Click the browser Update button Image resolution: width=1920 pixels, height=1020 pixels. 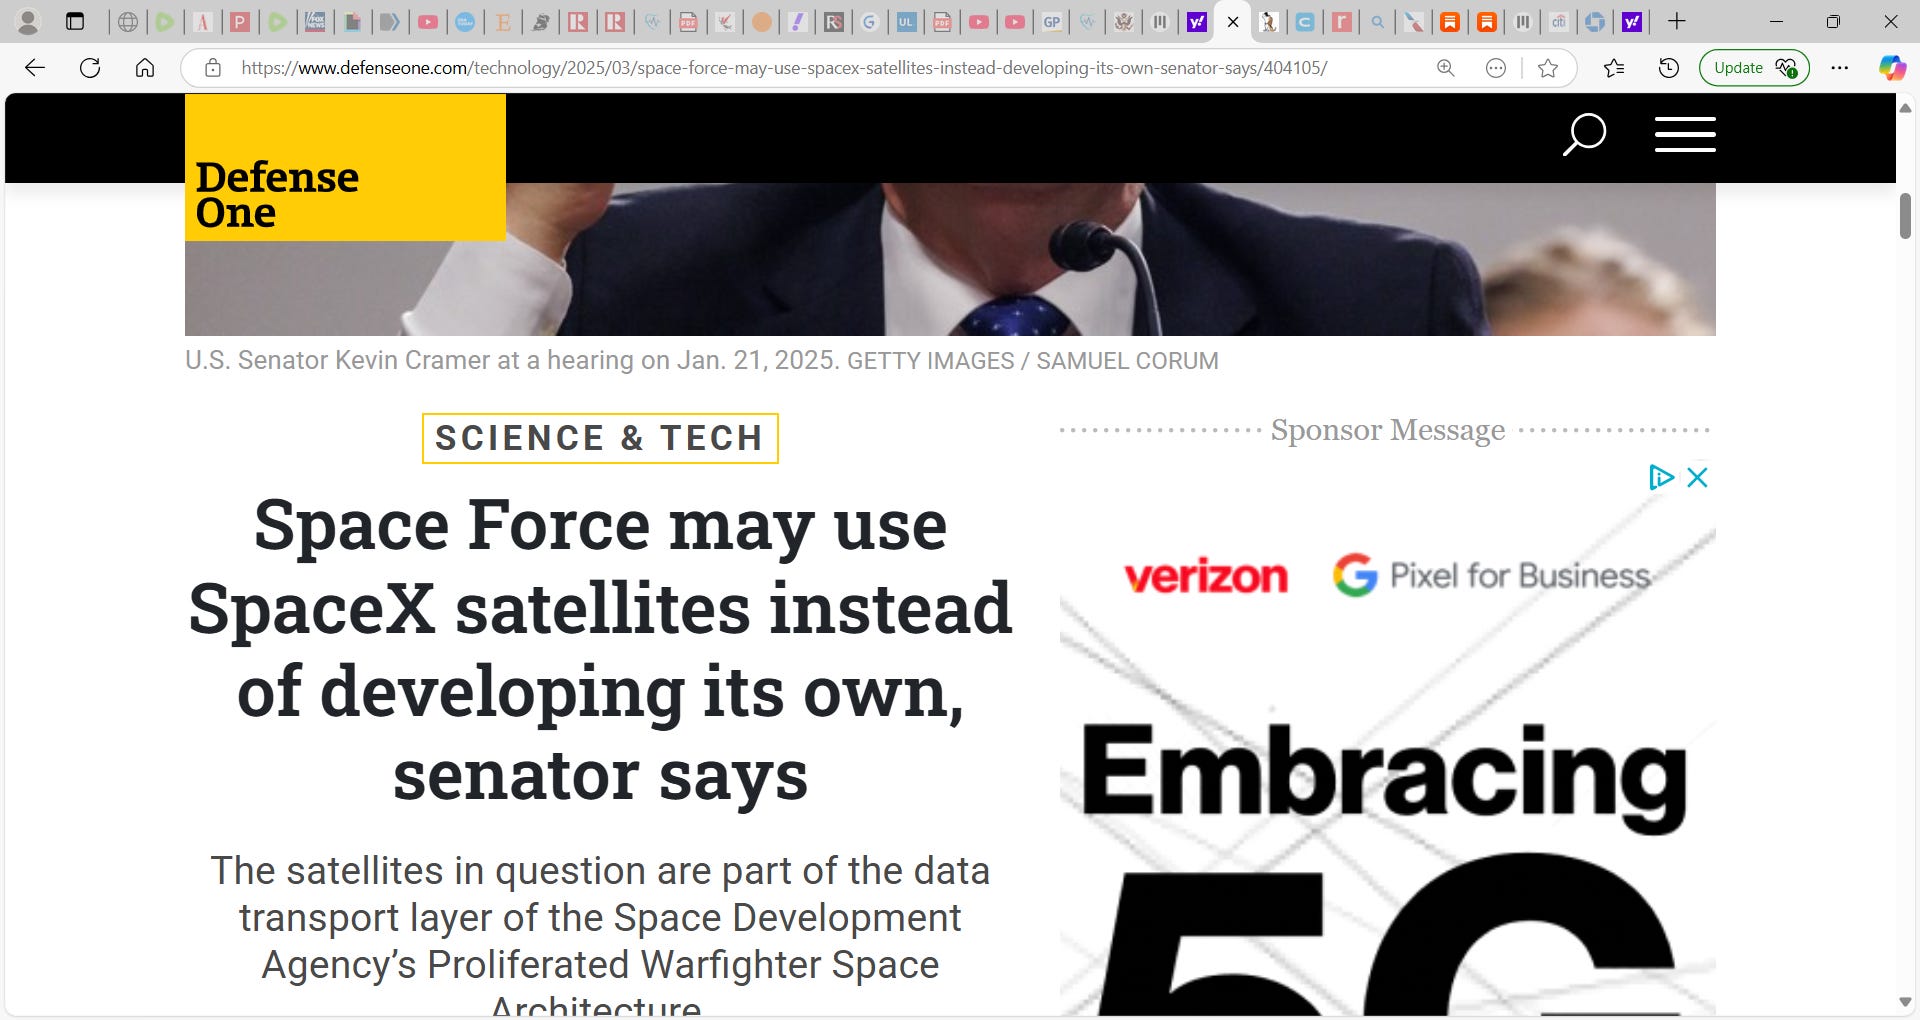(x=1754, y=68)
